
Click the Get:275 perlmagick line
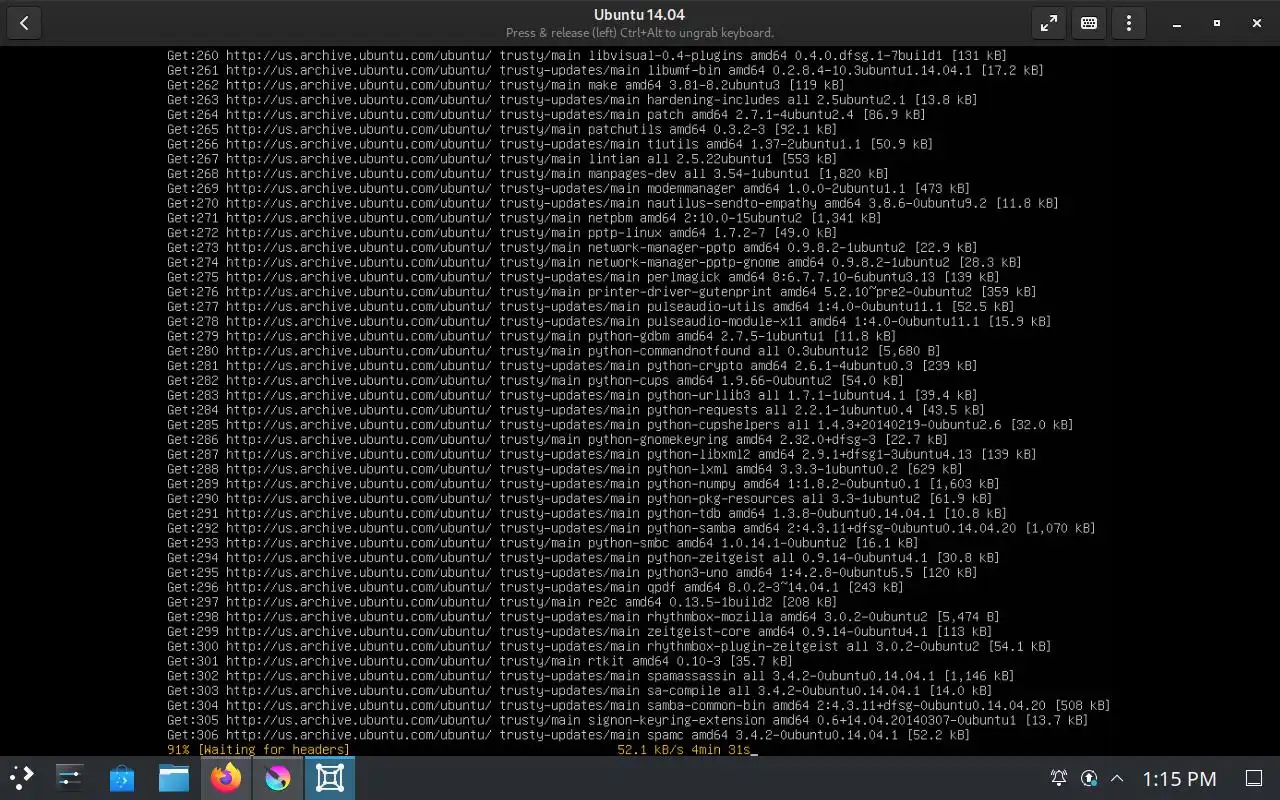click(583, 277)
